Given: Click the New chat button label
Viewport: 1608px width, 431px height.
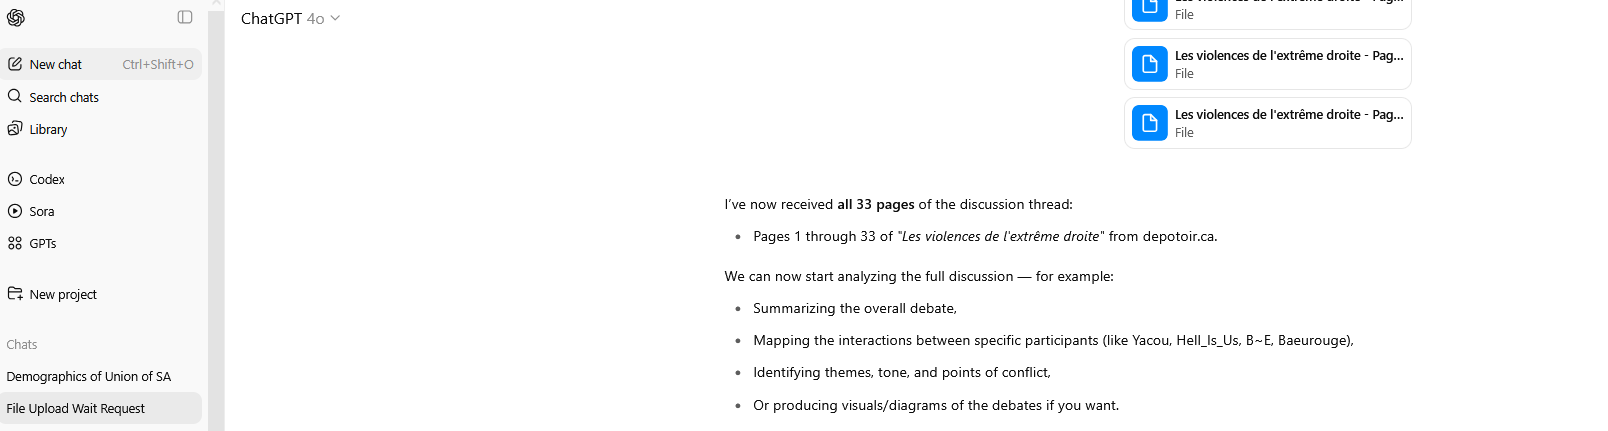Looking at the screenshot, I should [56, 64].
